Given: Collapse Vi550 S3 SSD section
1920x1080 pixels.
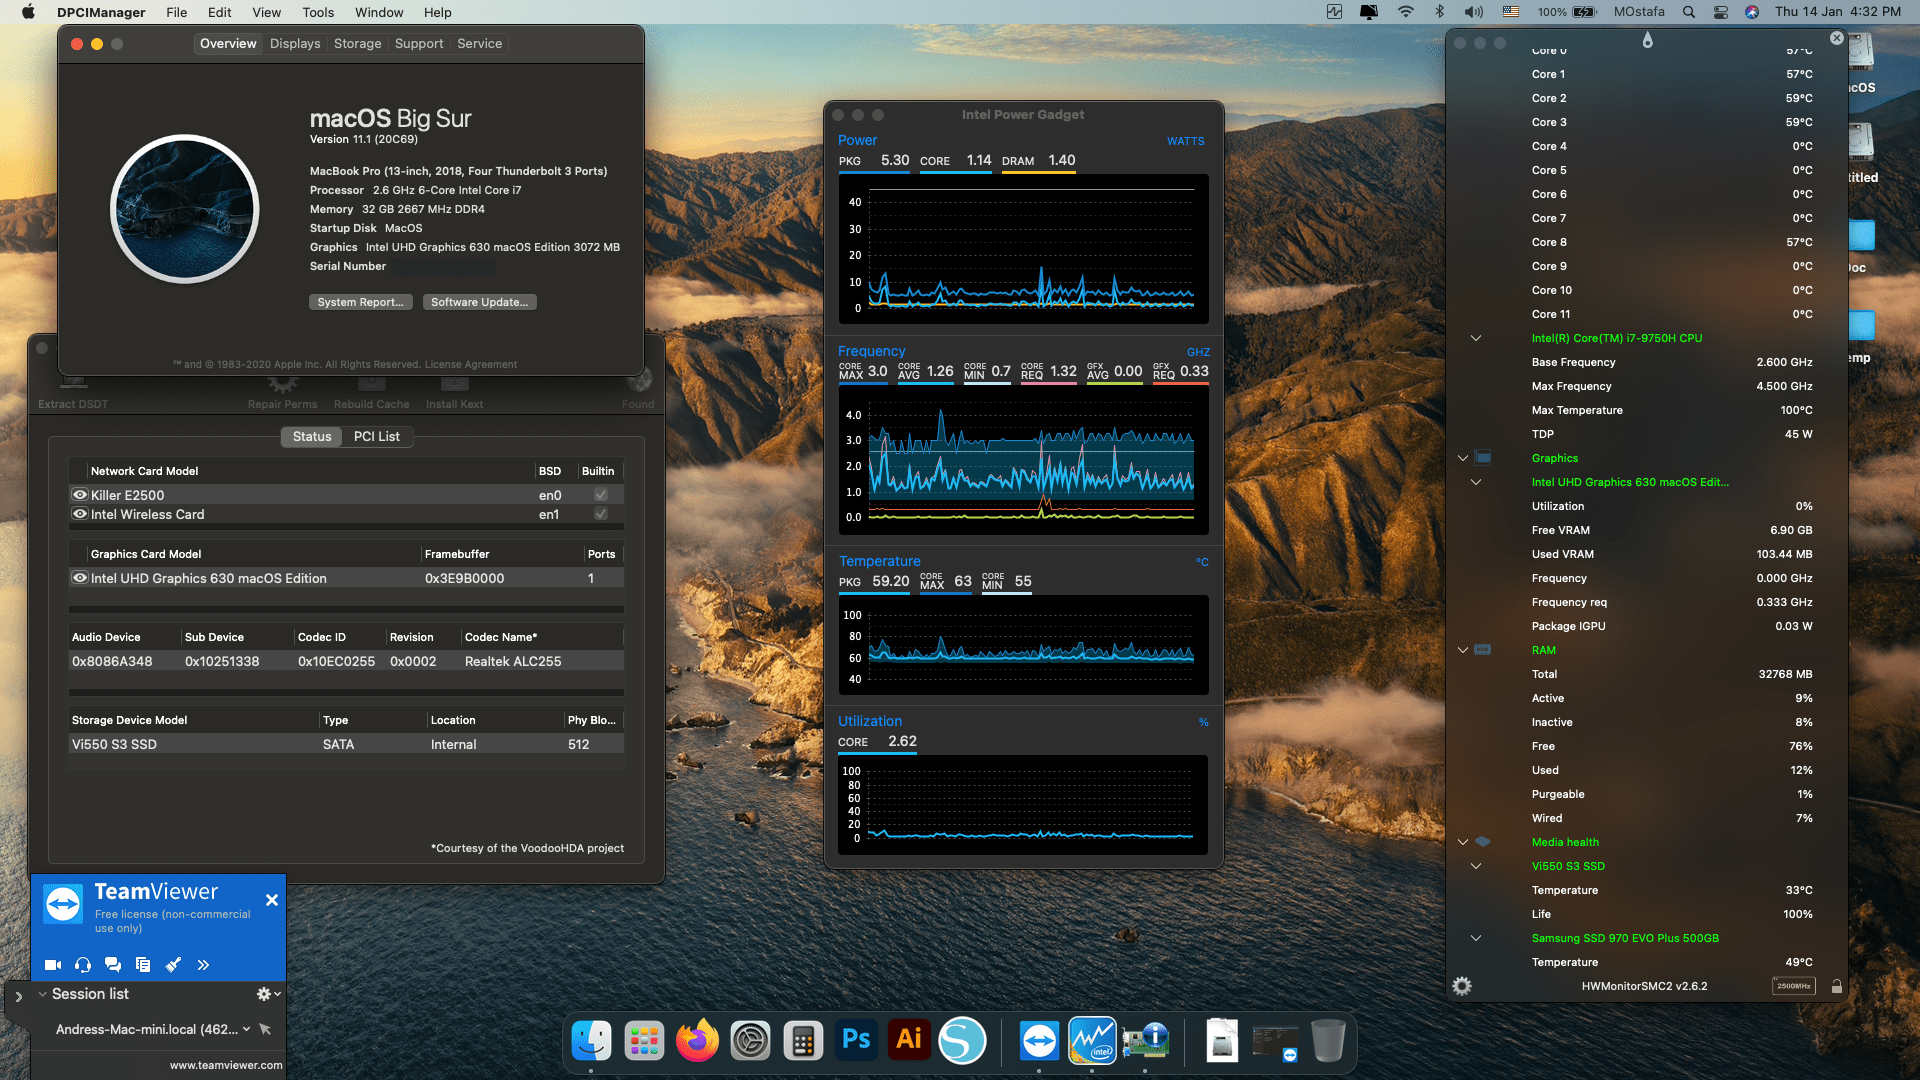Looking at the screenshot, I should [x=1476, y=866].
